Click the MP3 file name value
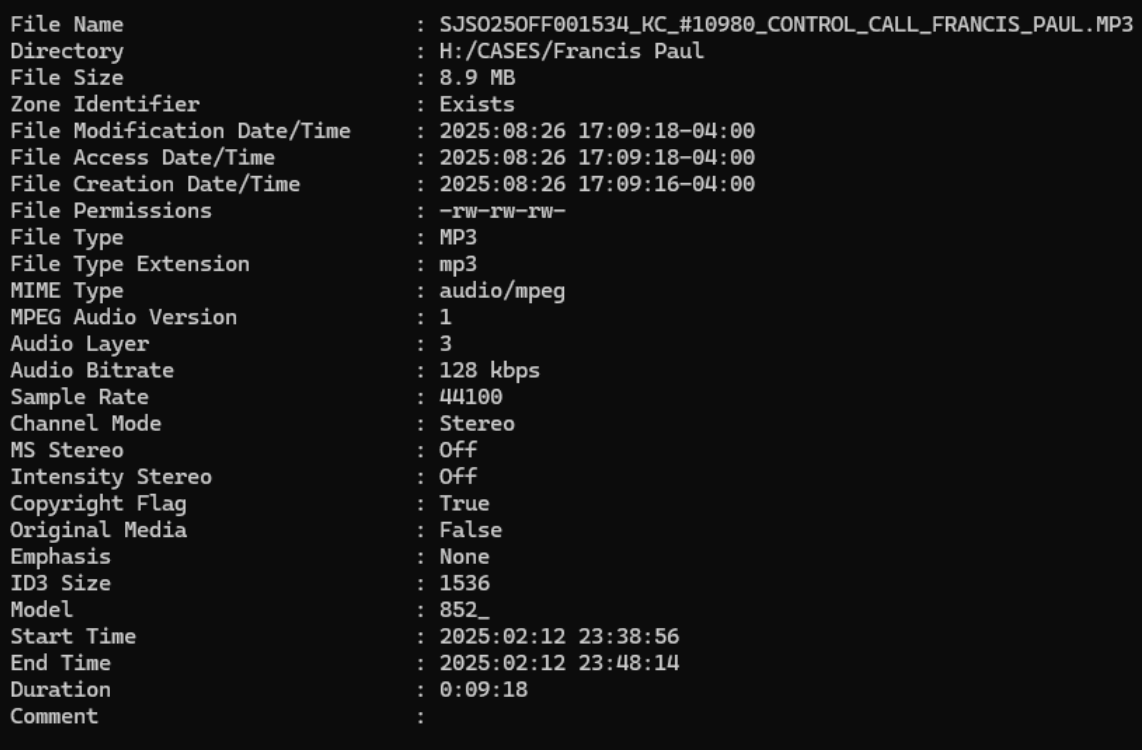The width and height of the screenshot is (1142, 752). [x=785, y=24]
